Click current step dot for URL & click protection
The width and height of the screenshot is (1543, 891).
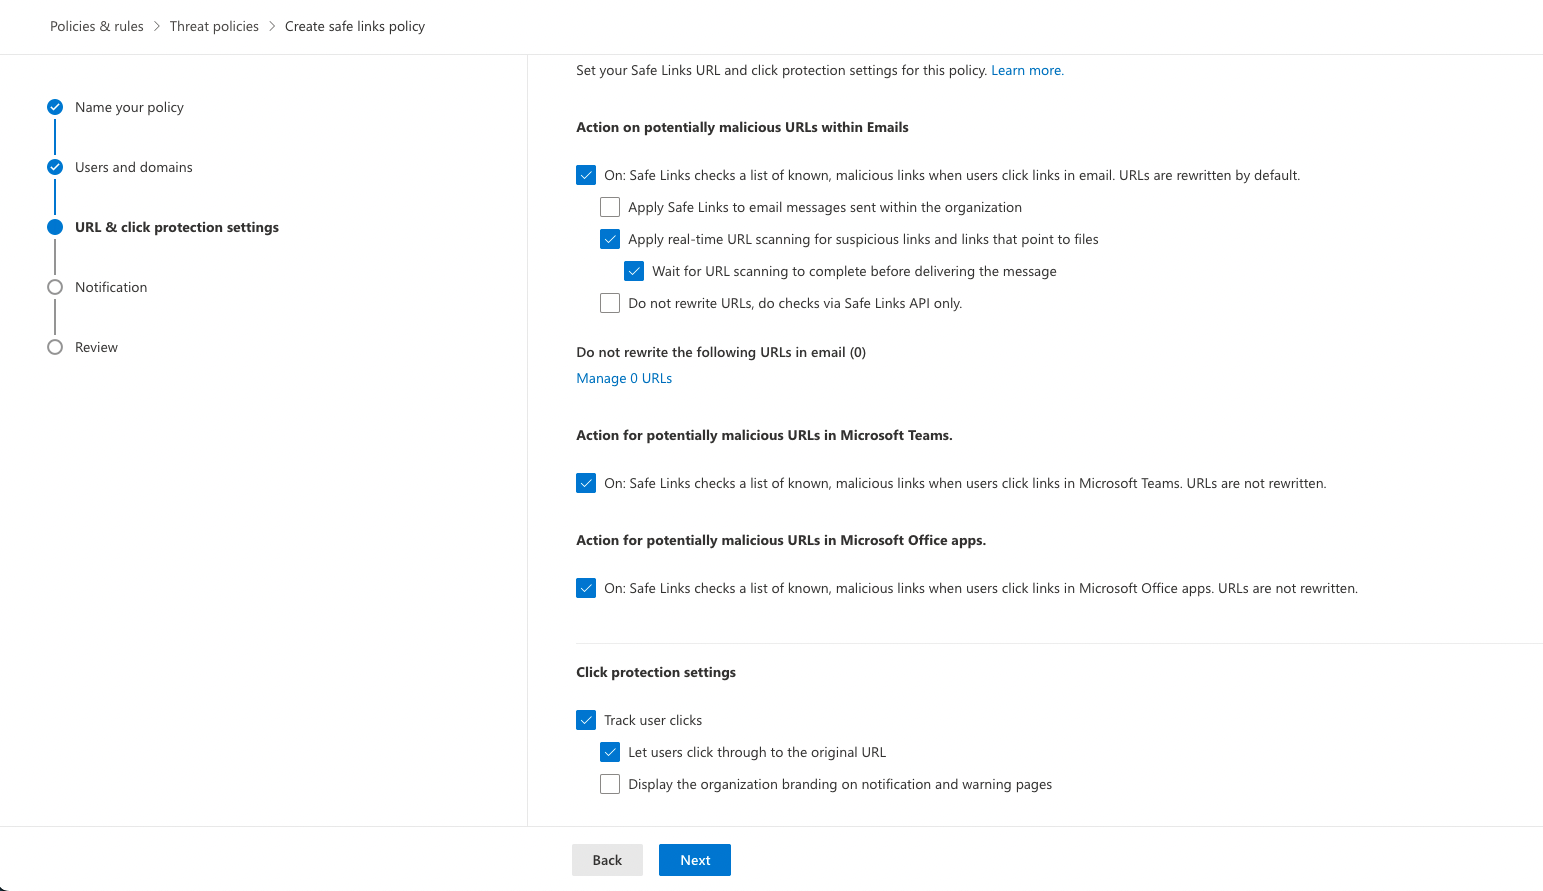(x=55, y=227)
